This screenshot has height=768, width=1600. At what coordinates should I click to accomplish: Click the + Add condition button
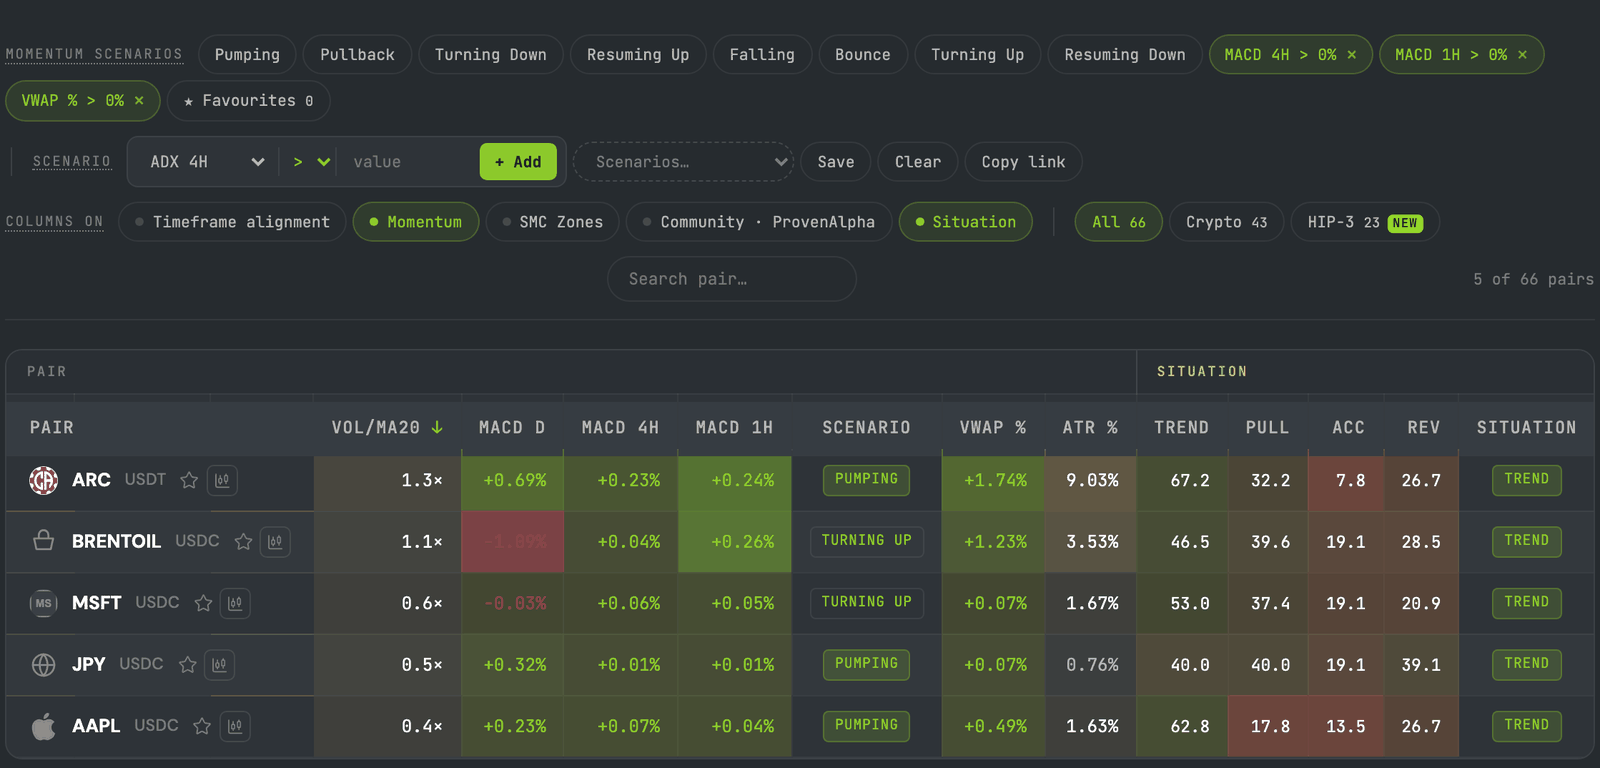tap(518, 162)
